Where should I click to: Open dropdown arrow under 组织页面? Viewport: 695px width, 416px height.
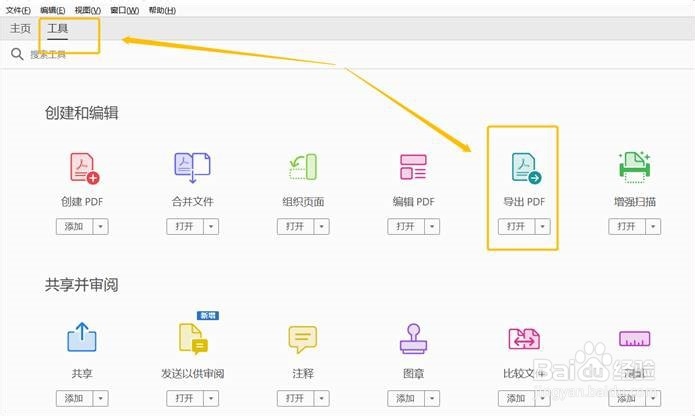tap(321, 226)
